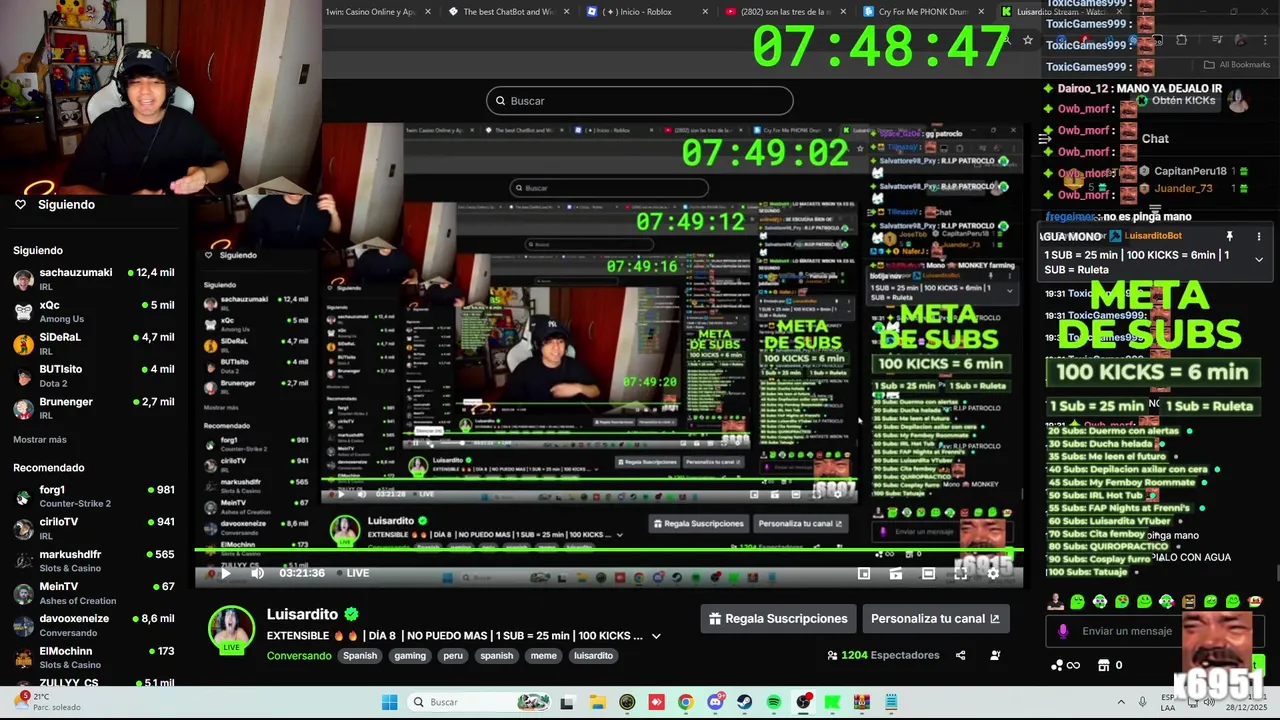1280x720 pixels.
Task: Play the stream with the play button
Action: click(225, 573)
